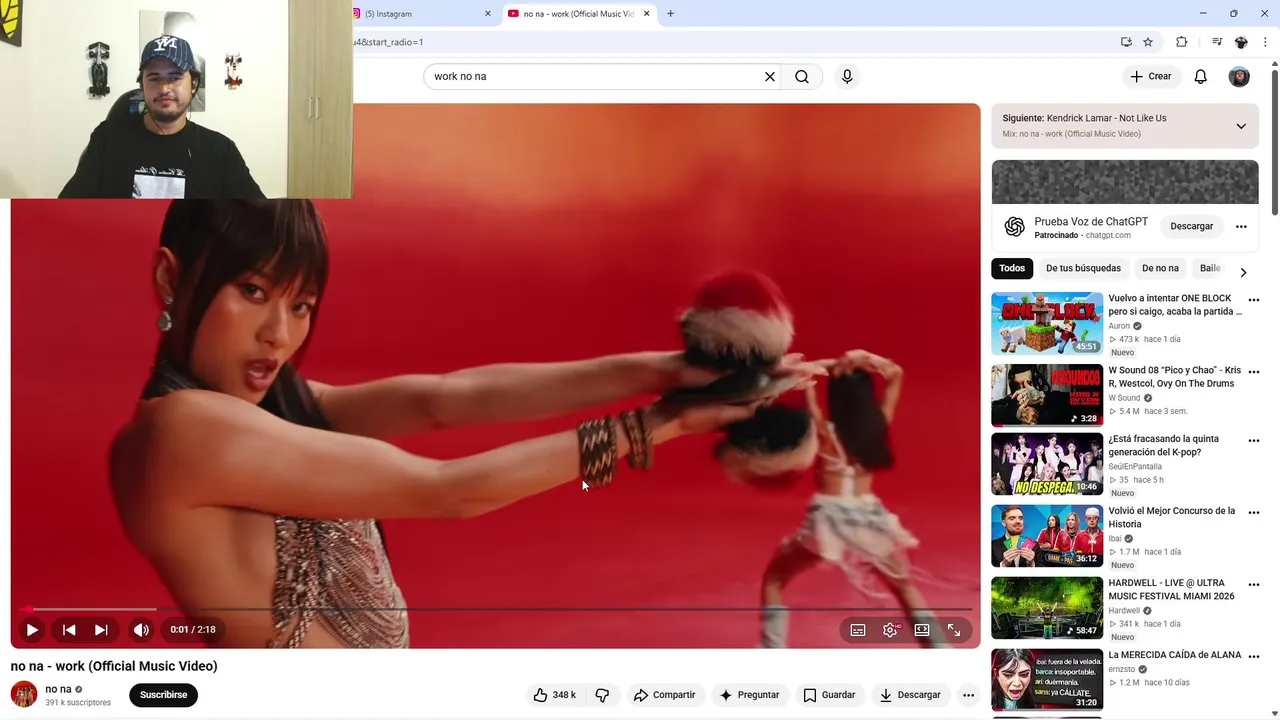Select the 'Todos' filter chip
The width and height of the screenshot is (1280, 720).
click(x=1012, y=268)
